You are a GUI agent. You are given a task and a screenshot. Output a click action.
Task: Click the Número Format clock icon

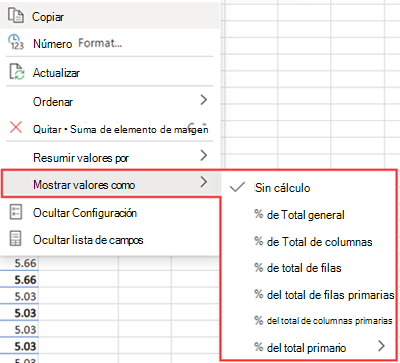pos(16,42)
